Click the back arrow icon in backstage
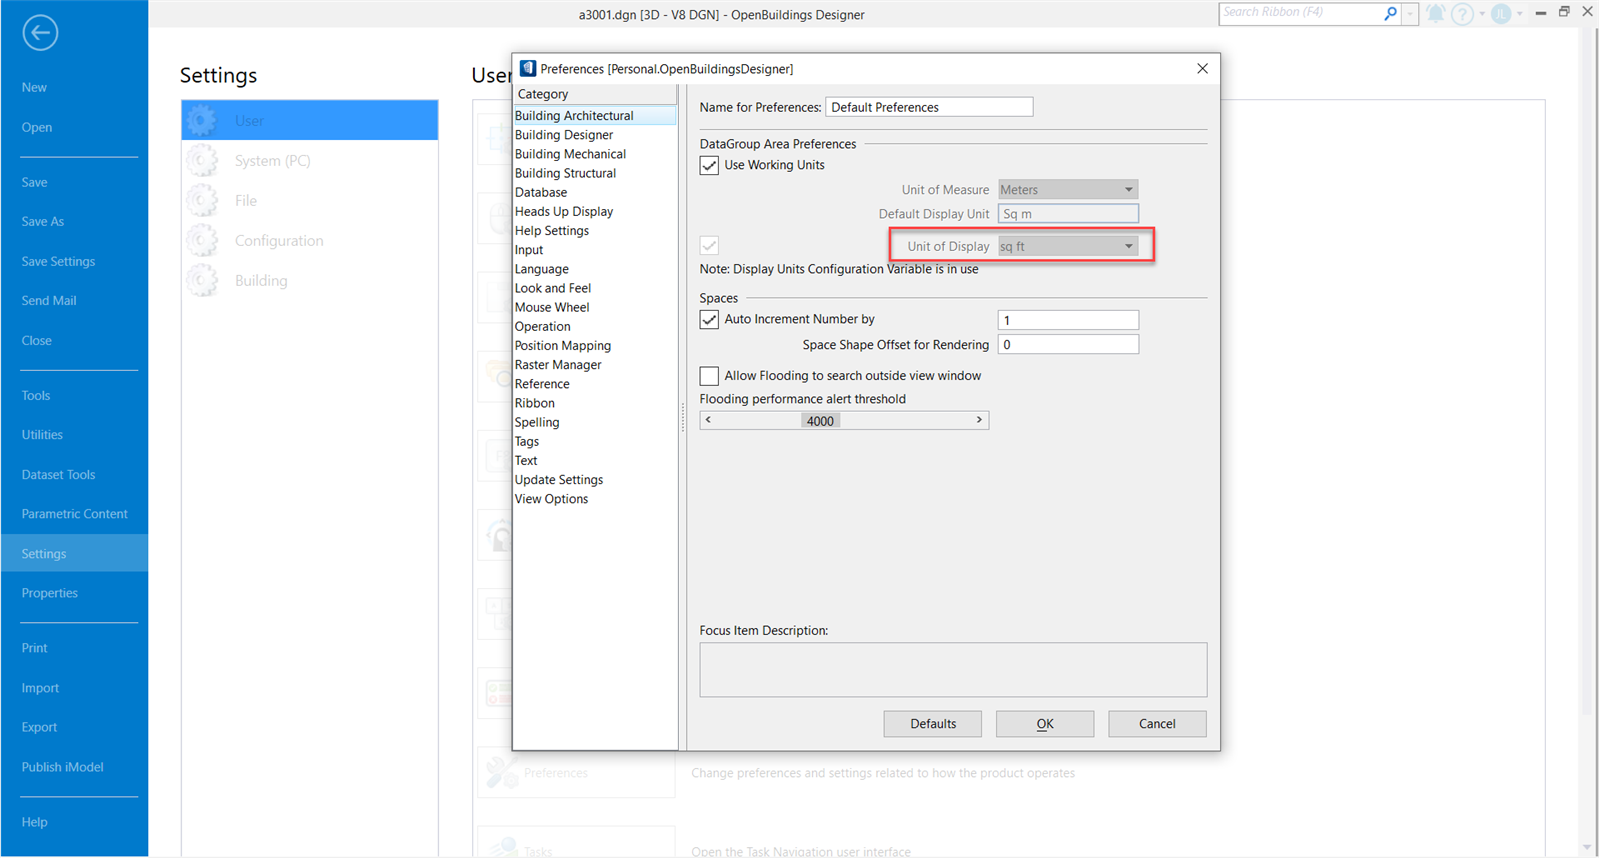The height and width of the screenshot is (858, 1599). pyautogui.click(x=40, y=33)
